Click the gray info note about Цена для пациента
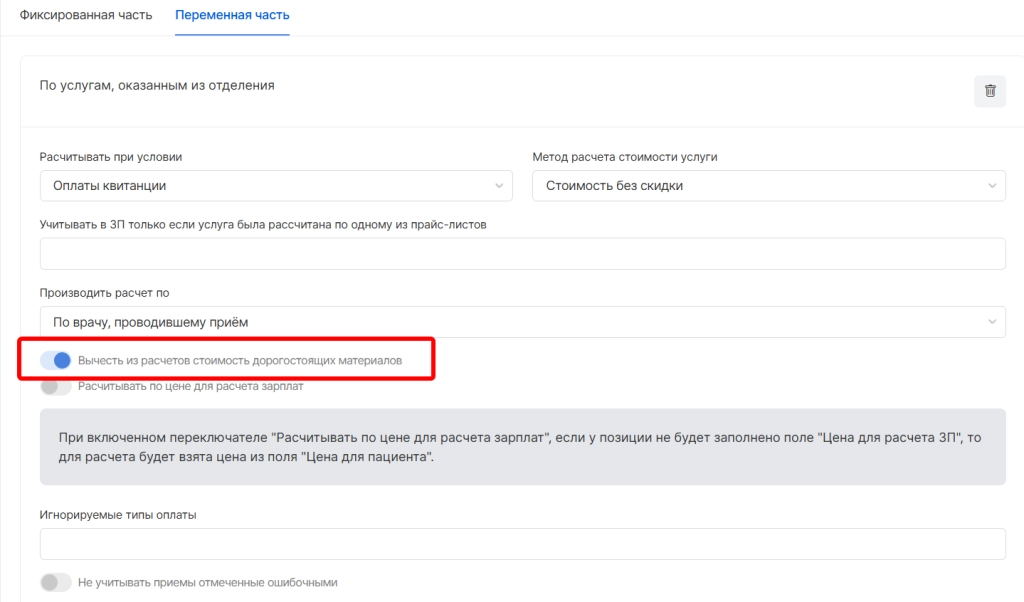The width and height of the screenshot is (1024, 602). (x=522, y=447)
